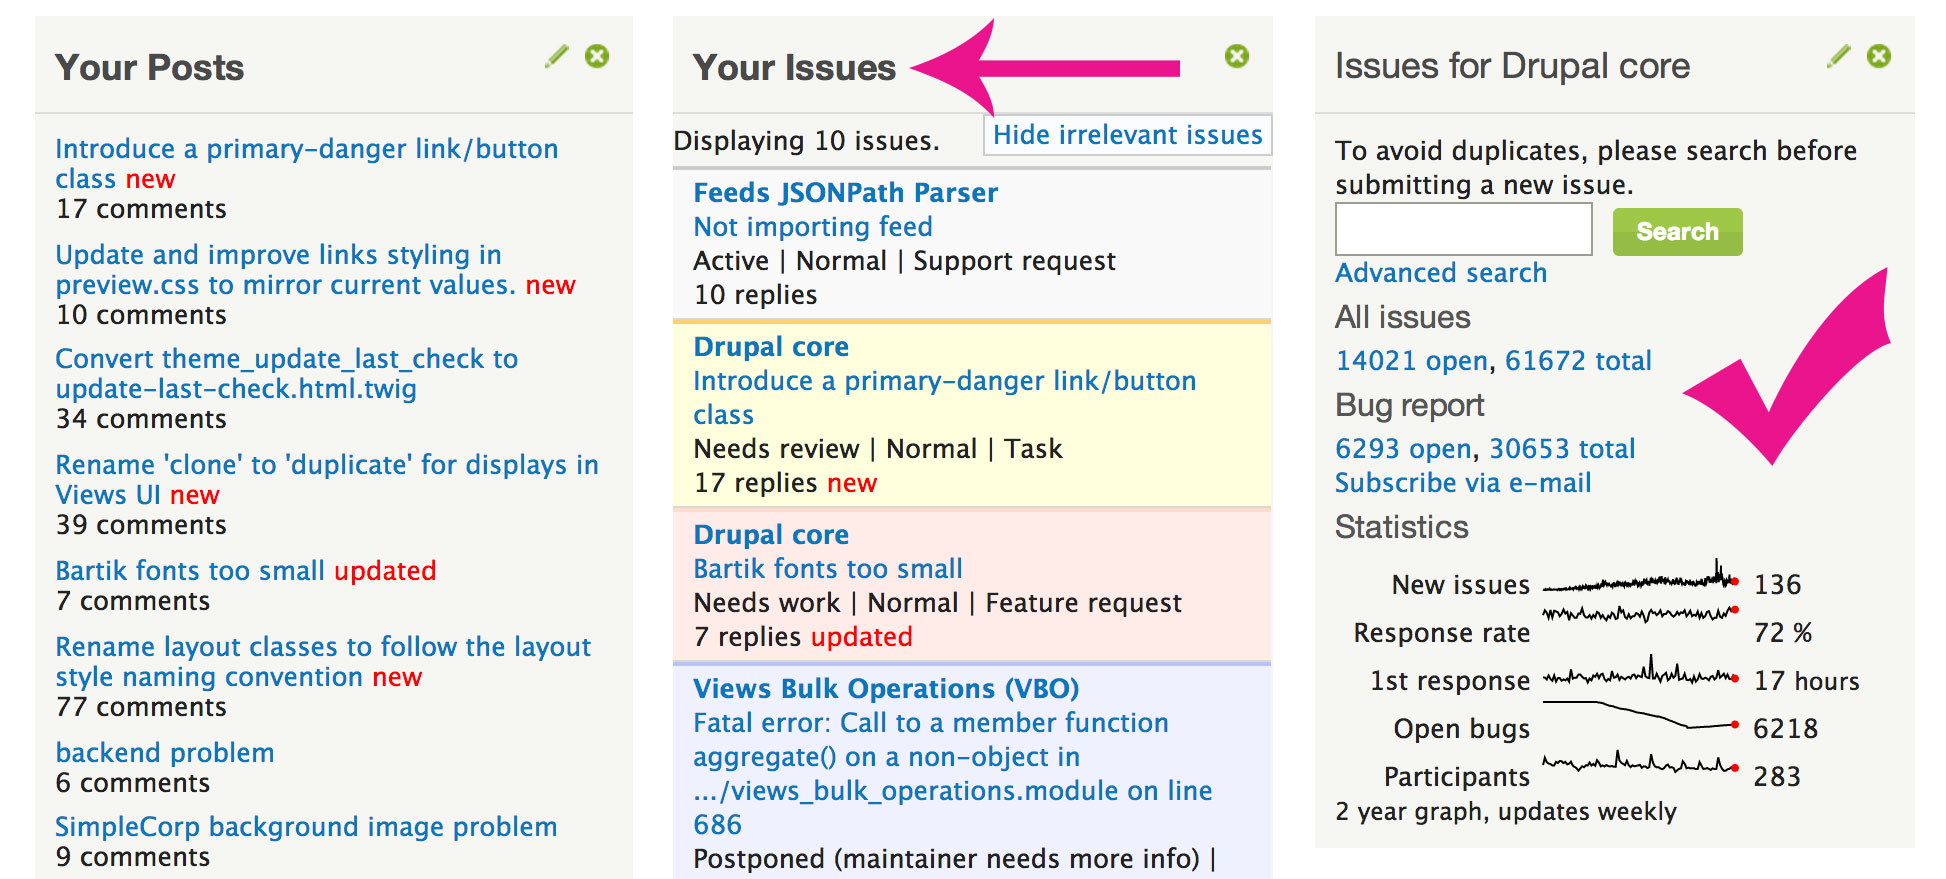Open 'Introduce a primary-danger link/button class' post

pos(306,164)
